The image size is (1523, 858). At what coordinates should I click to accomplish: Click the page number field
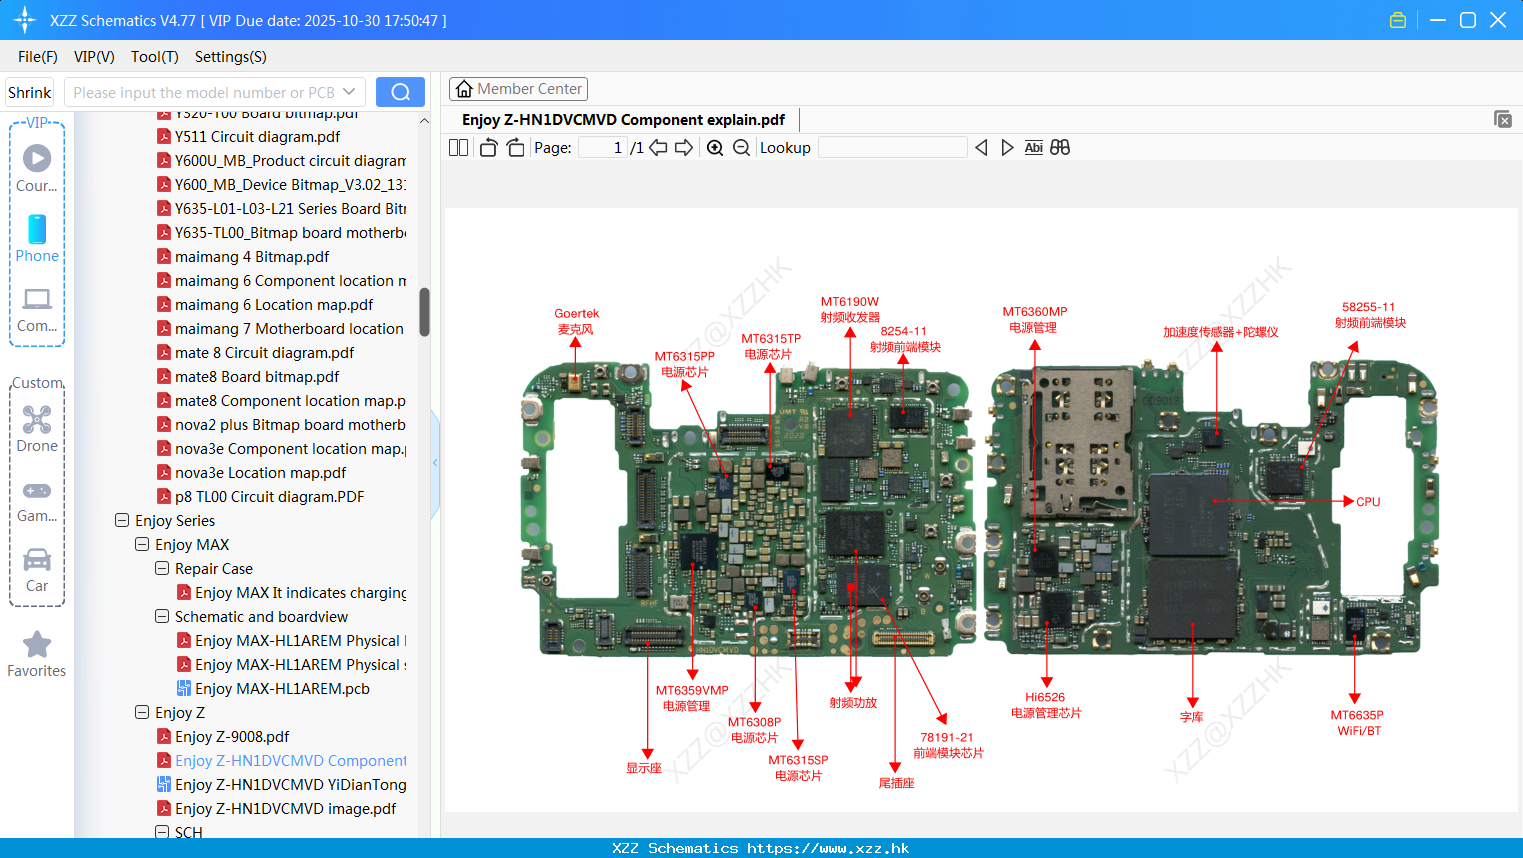602,147
